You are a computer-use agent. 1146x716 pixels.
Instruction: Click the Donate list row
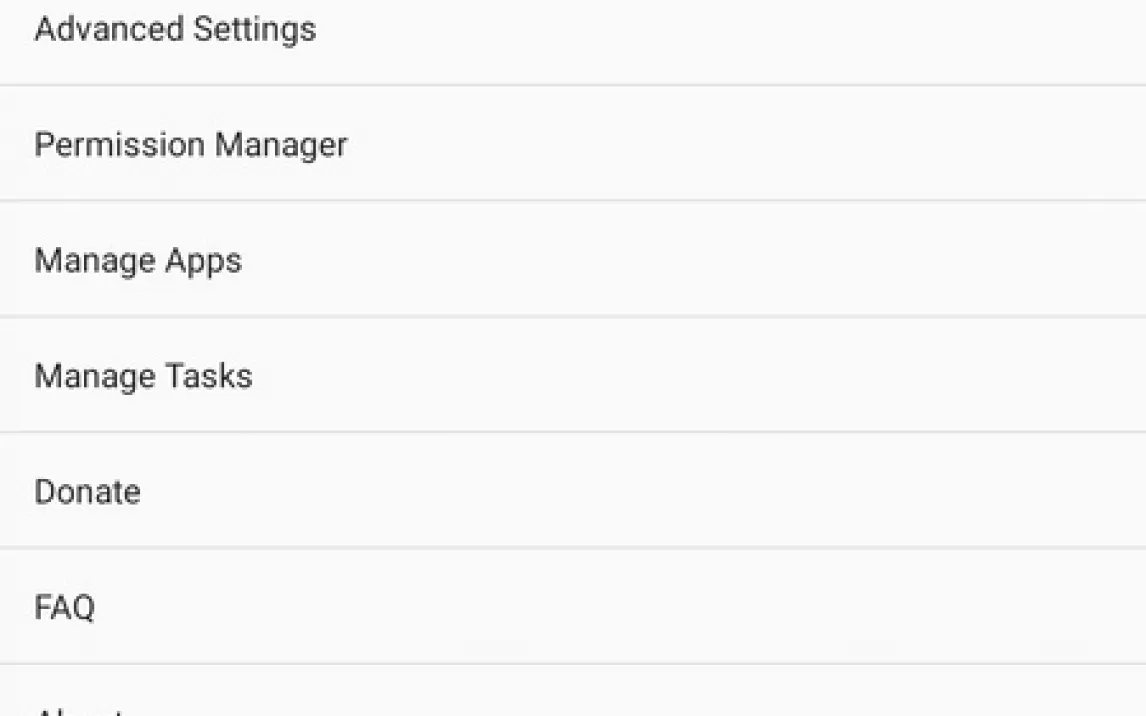(573, 492)
